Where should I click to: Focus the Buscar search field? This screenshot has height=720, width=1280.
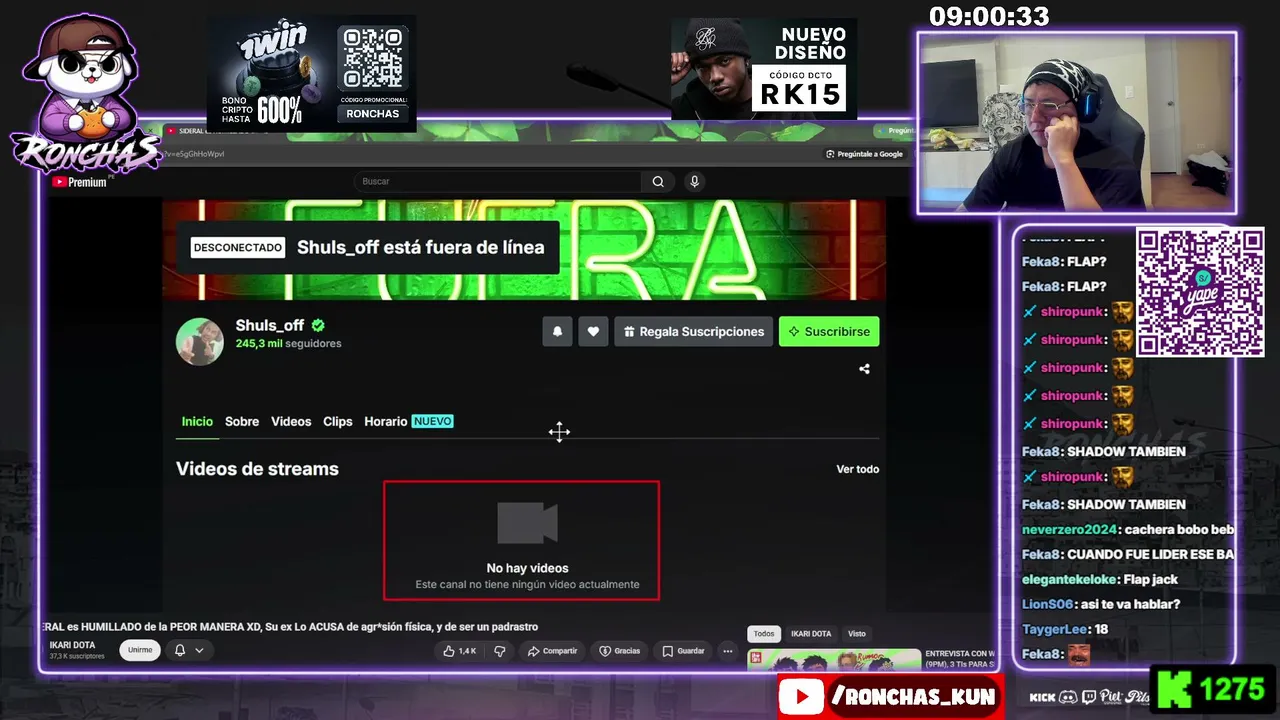[x=498, y=181]
